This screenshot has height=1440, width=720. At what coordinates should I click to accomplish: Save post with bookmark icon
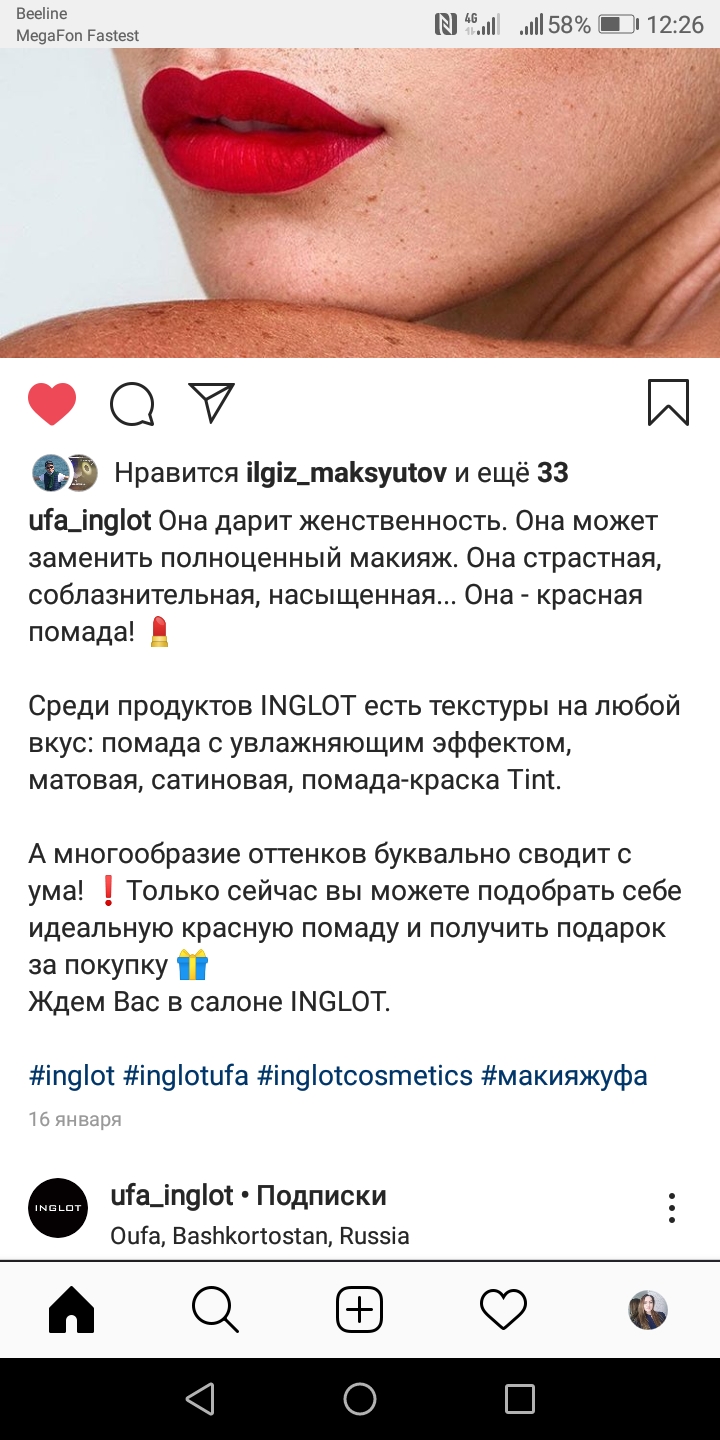click(668, 403)
